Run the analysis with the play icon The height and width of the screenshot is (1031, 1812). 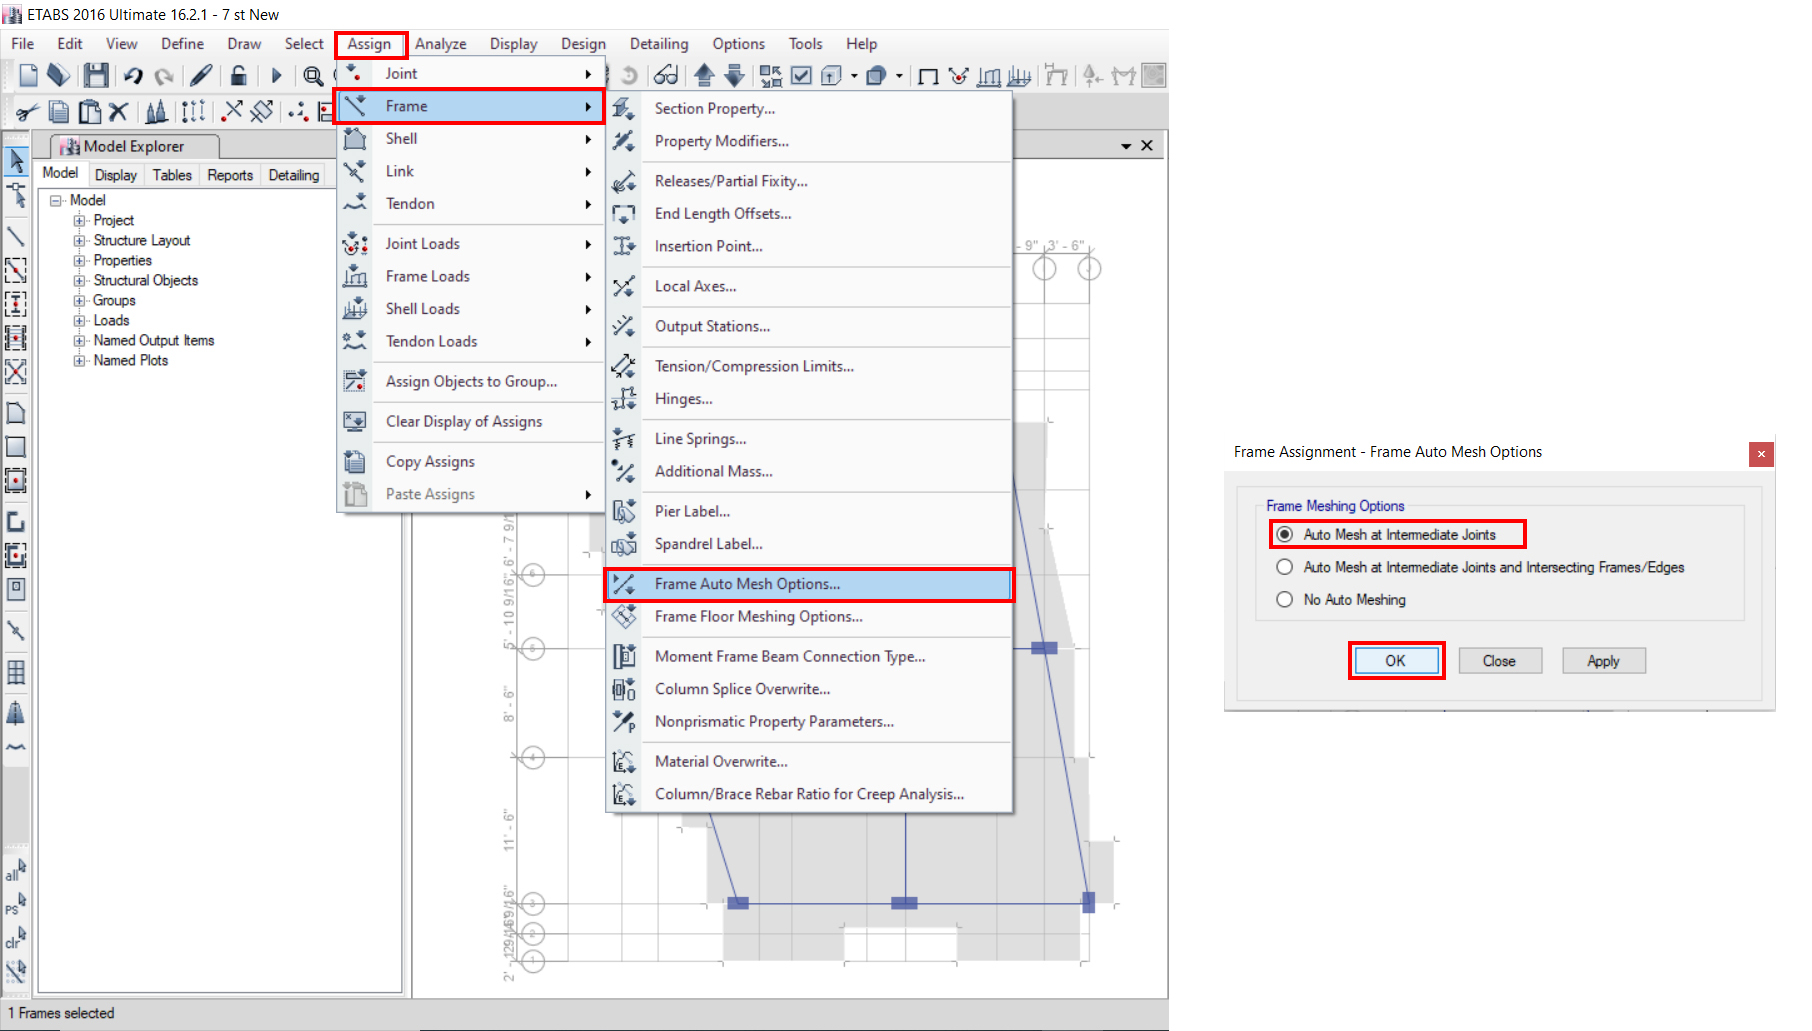coord(277,75)
